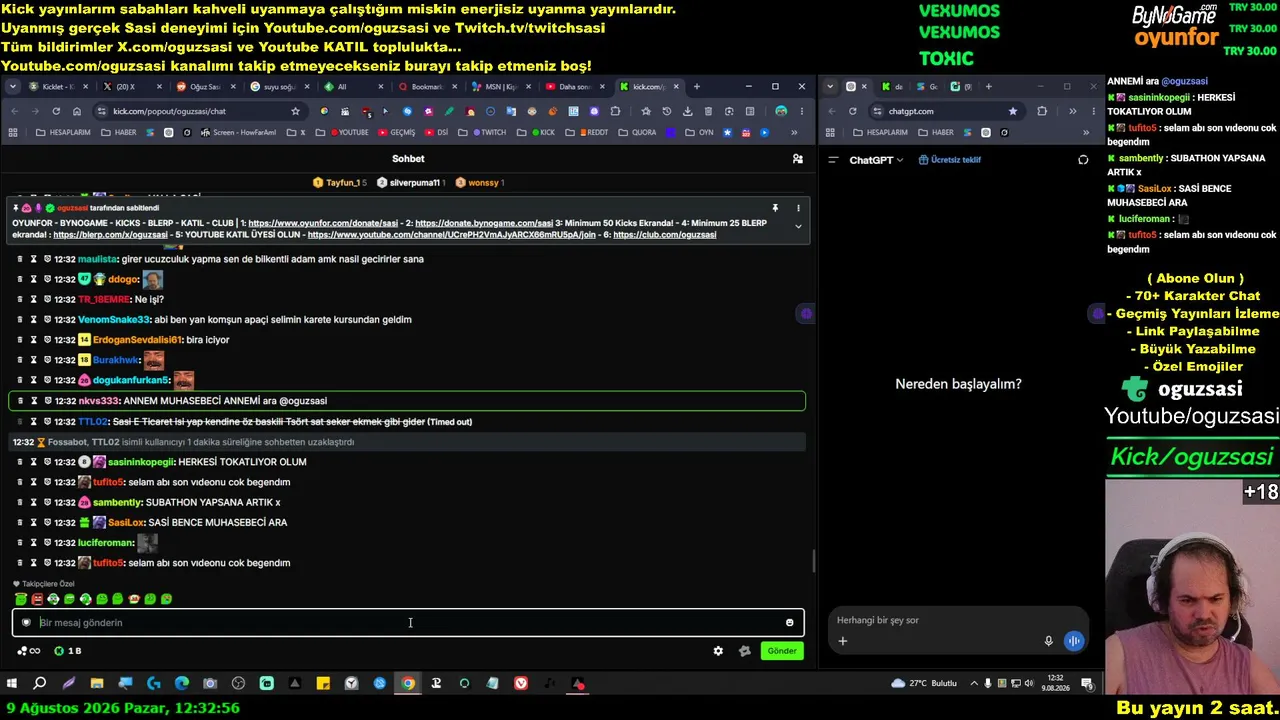Open the GEÇMİŞ bookmark

(397, 132)
